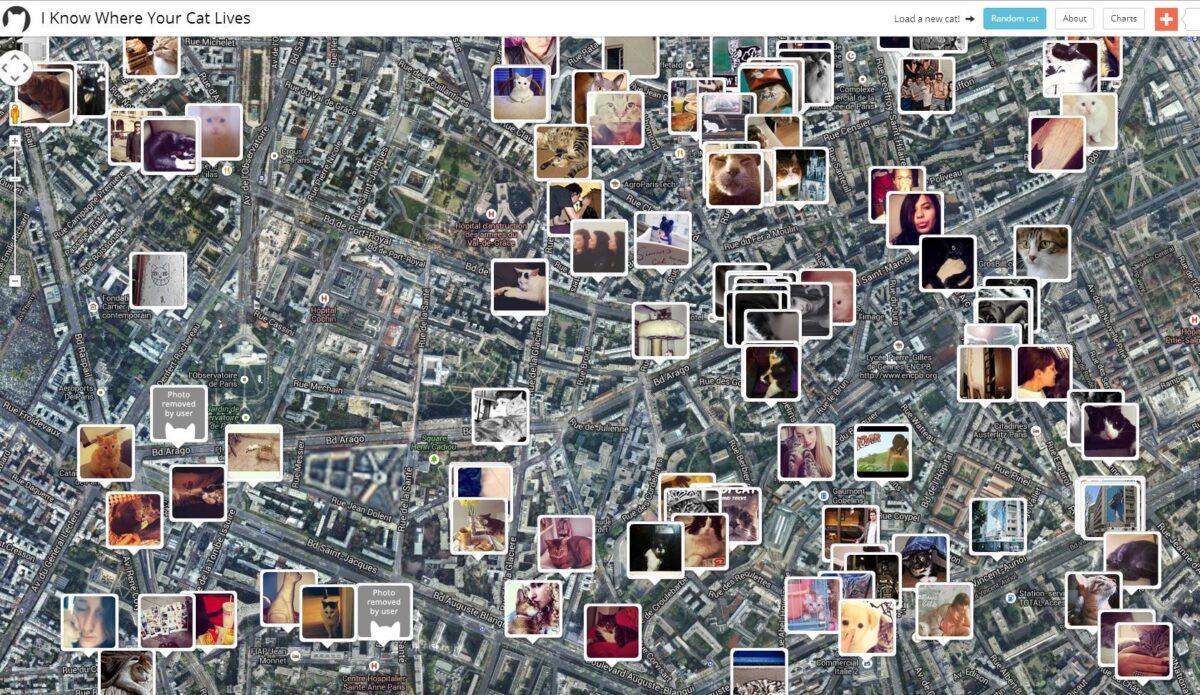Open the About page
Screen dimensions: 1200x695
[1075, 19]
